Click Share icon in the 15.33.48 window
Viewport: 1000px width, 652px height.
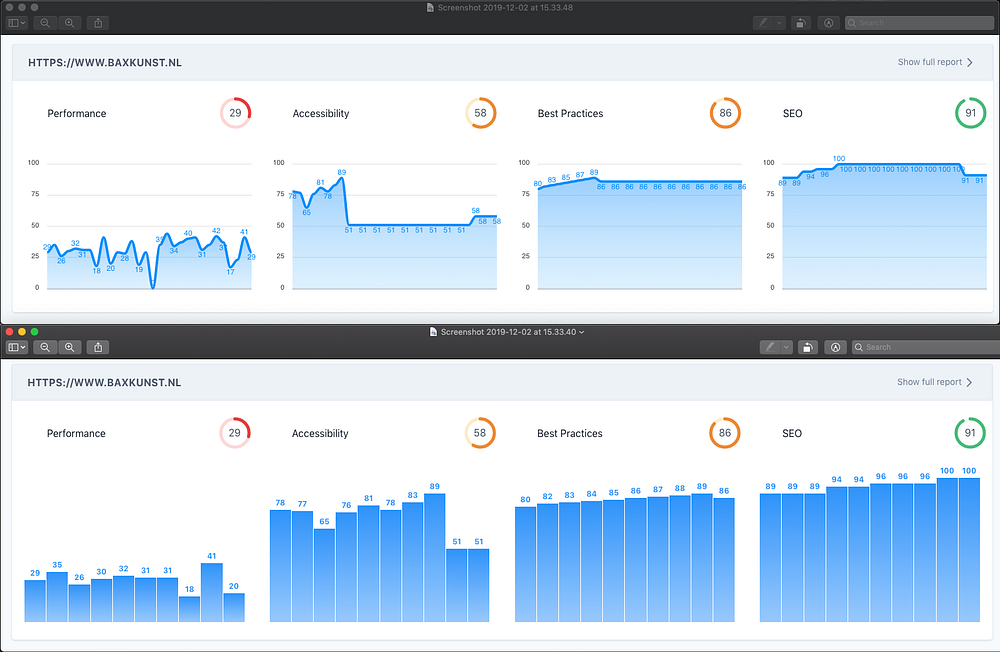[x=98, y=23]
